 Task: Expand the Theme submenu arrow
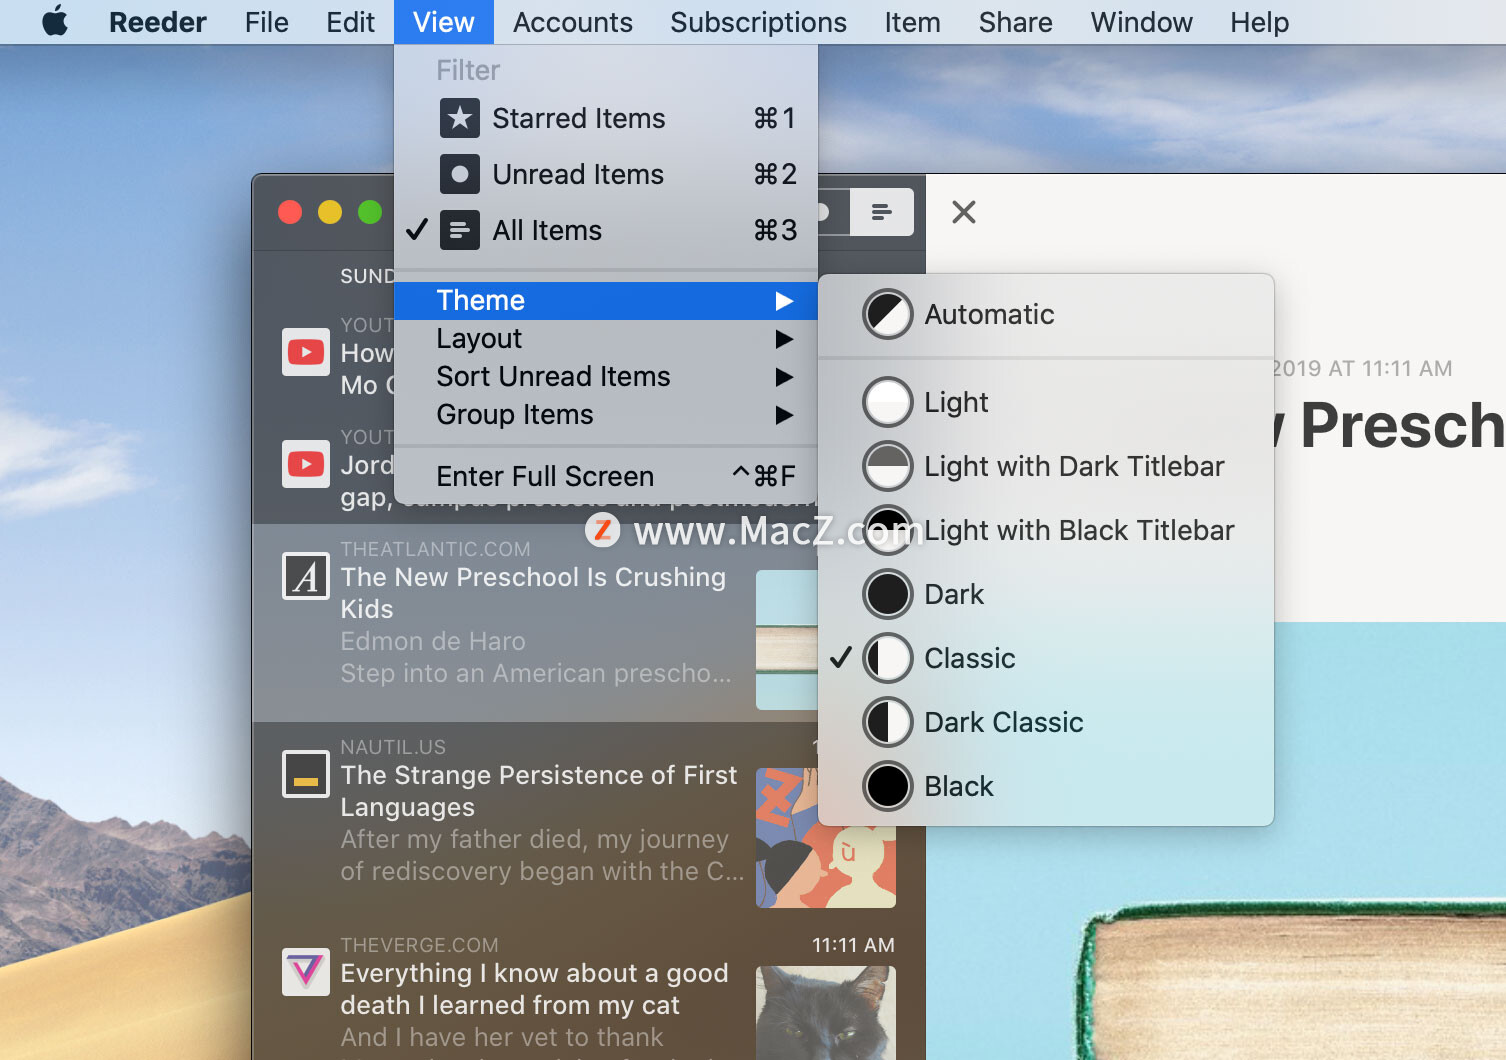(x=785, y=301)
